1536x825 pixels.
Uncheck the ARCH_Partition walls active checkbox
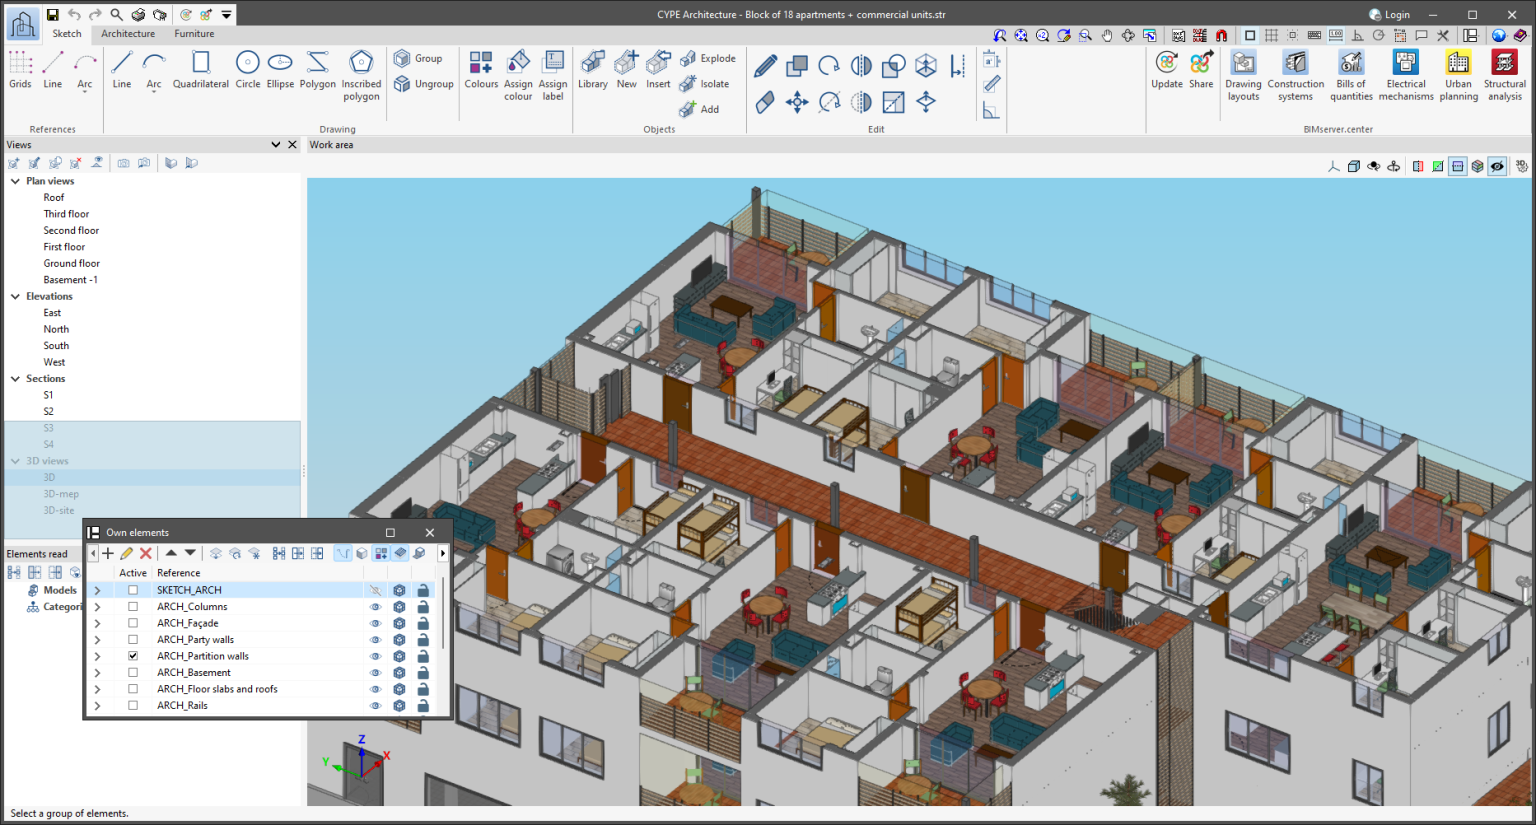(133, 656)
